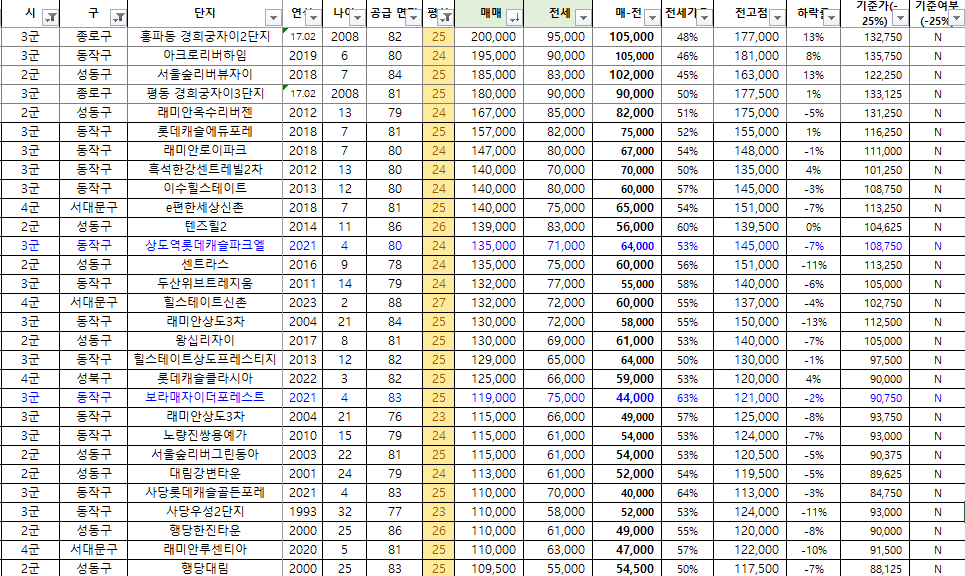
Task: Click the 전세 value 95,000
Action: (x=565, y=37)
